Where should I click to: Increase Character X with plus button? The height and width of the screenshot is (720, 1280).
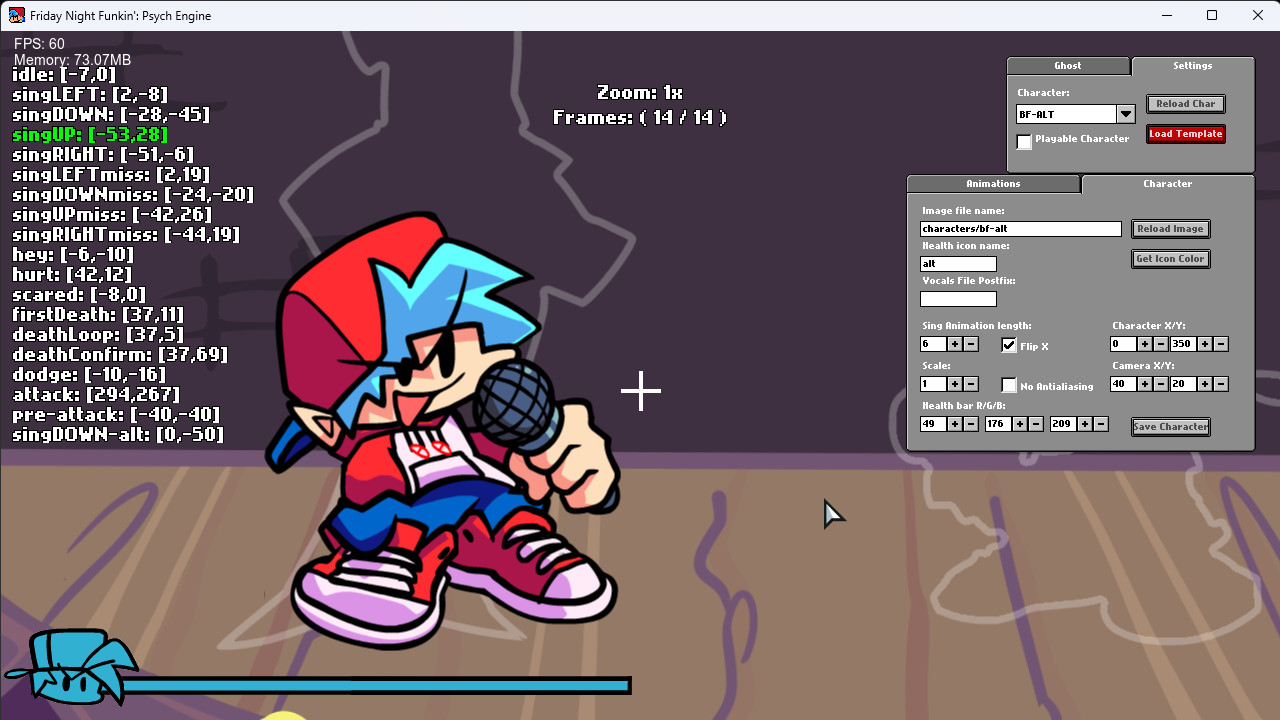[x=1145, y=344]
